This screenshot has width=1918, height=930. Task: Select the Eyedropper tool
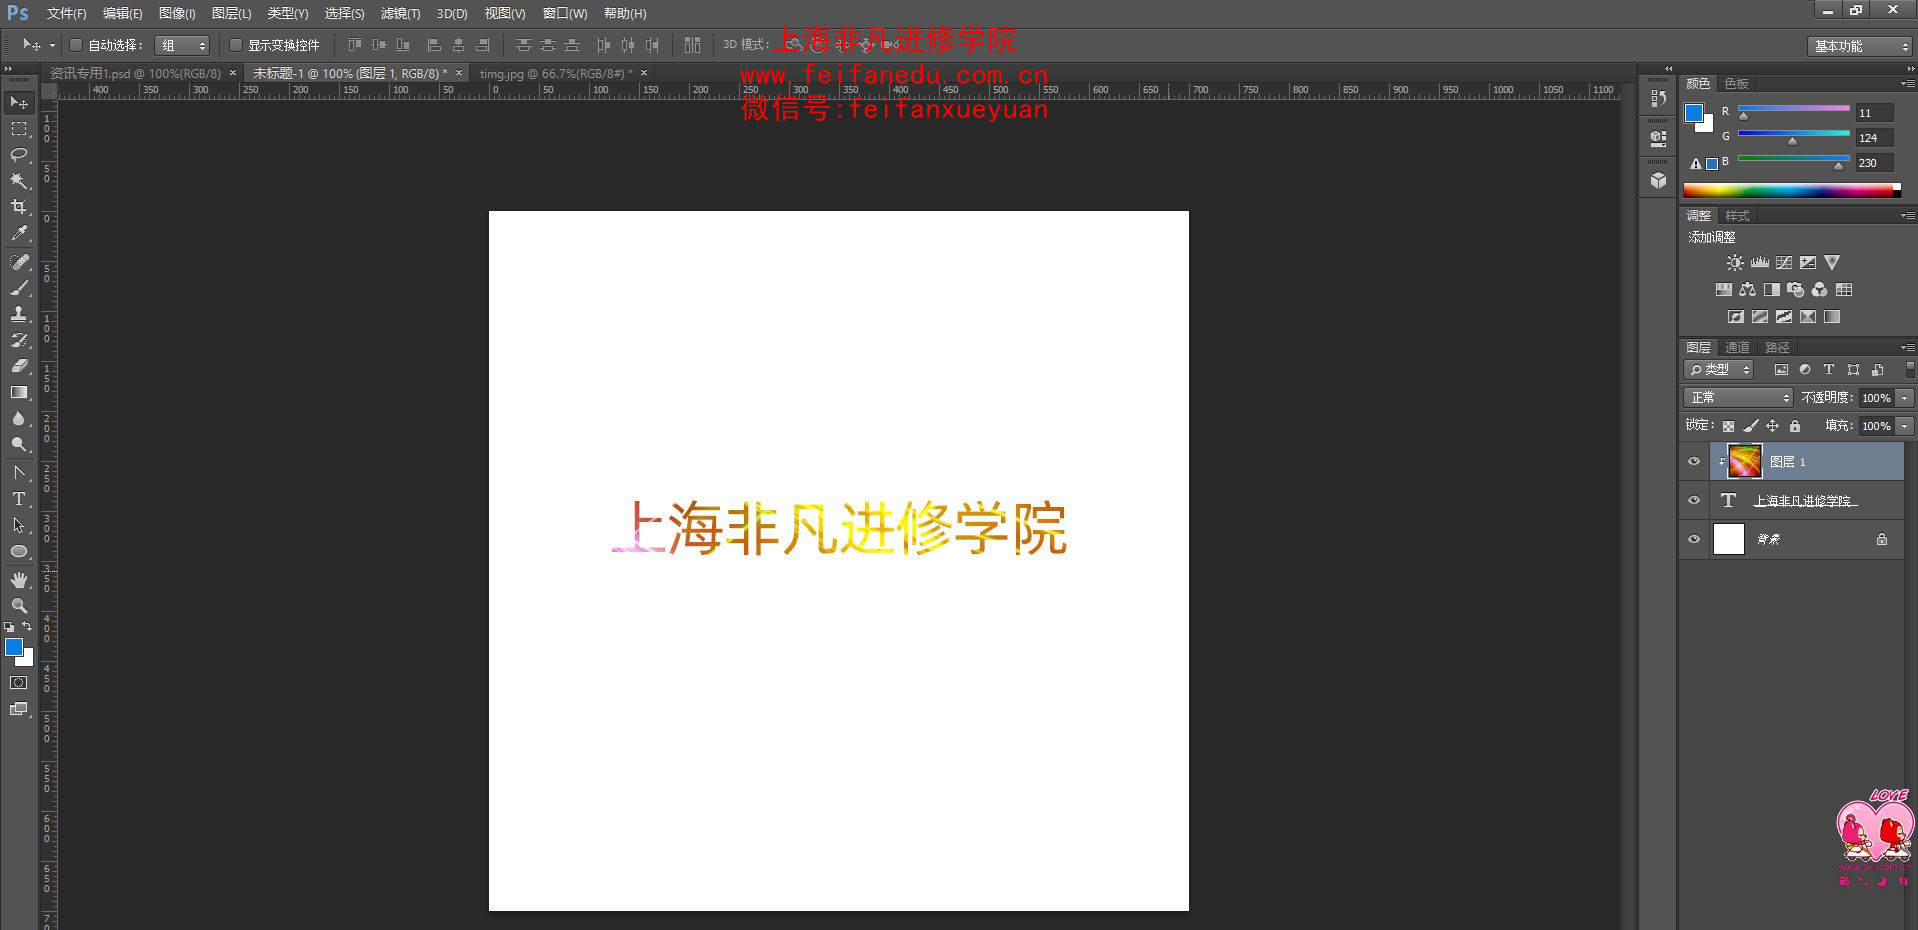(19, 233)
